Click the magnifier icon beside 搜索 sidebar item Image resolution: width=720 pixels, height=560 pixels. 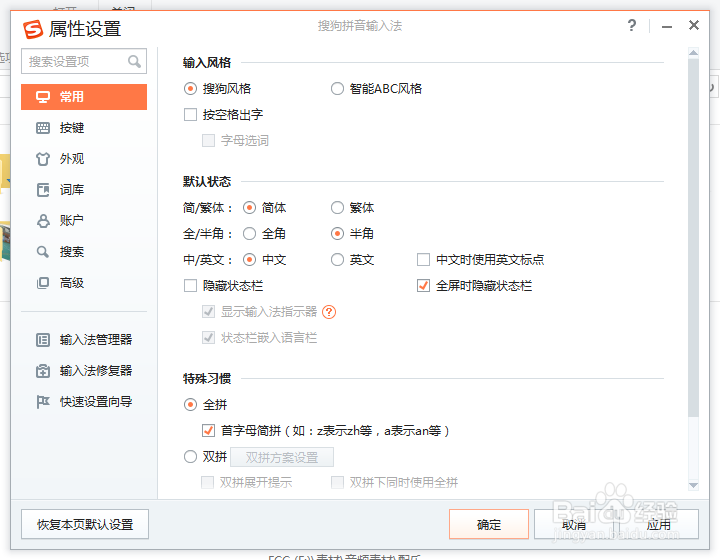coord(43,252)
